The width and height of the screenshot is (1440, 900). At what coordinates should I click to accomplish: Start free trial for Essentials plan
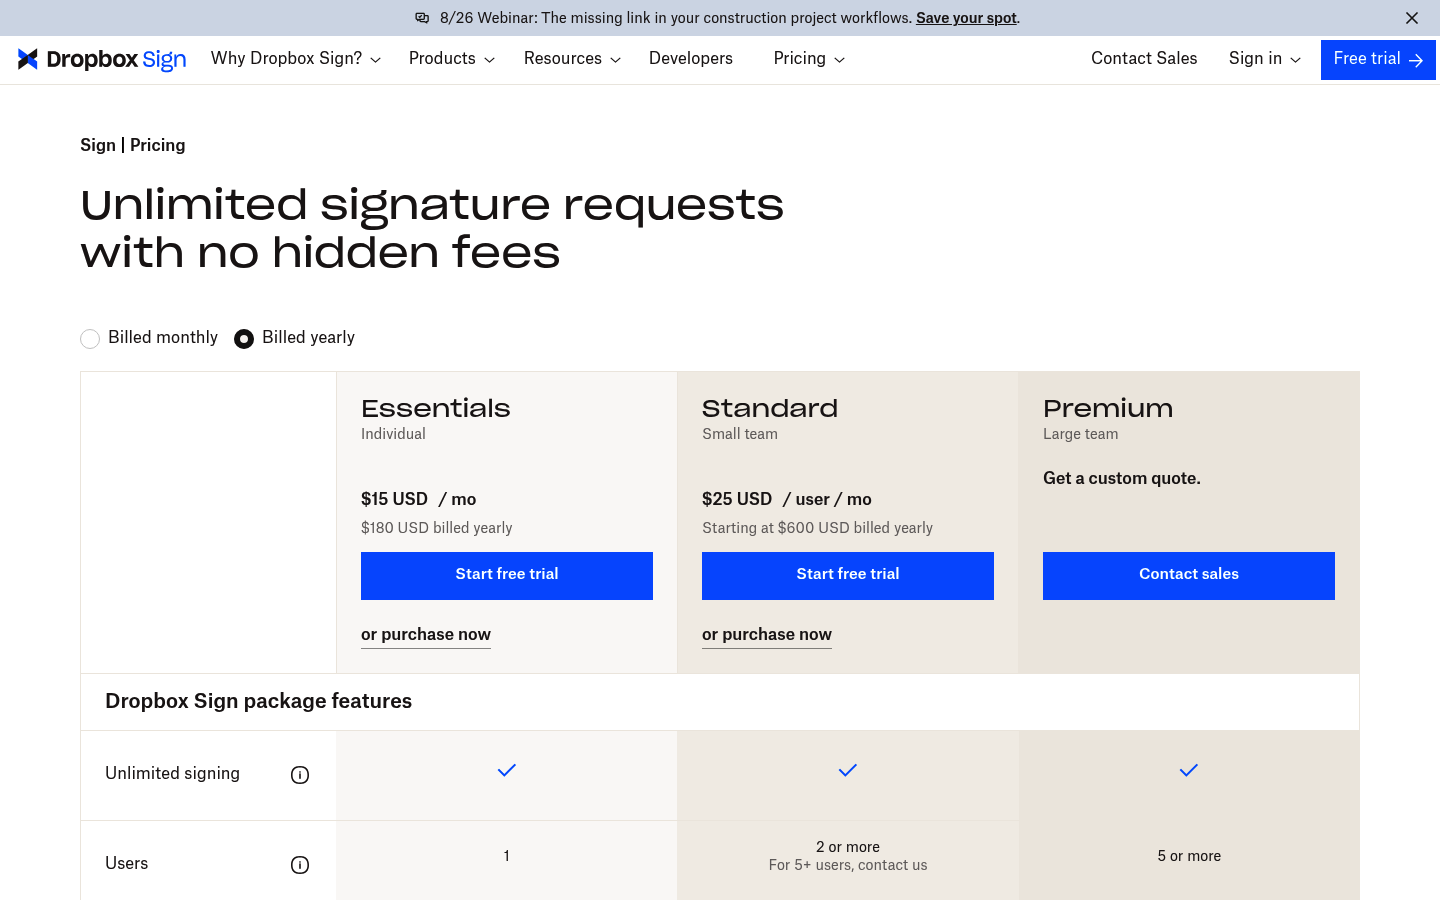click(507, 576)
